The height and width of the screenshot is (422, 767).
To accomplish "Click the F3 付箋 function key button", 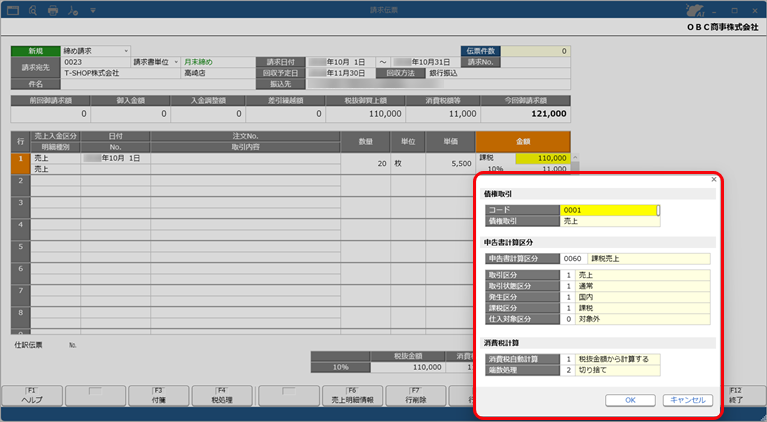I will [x=158, y=396].
